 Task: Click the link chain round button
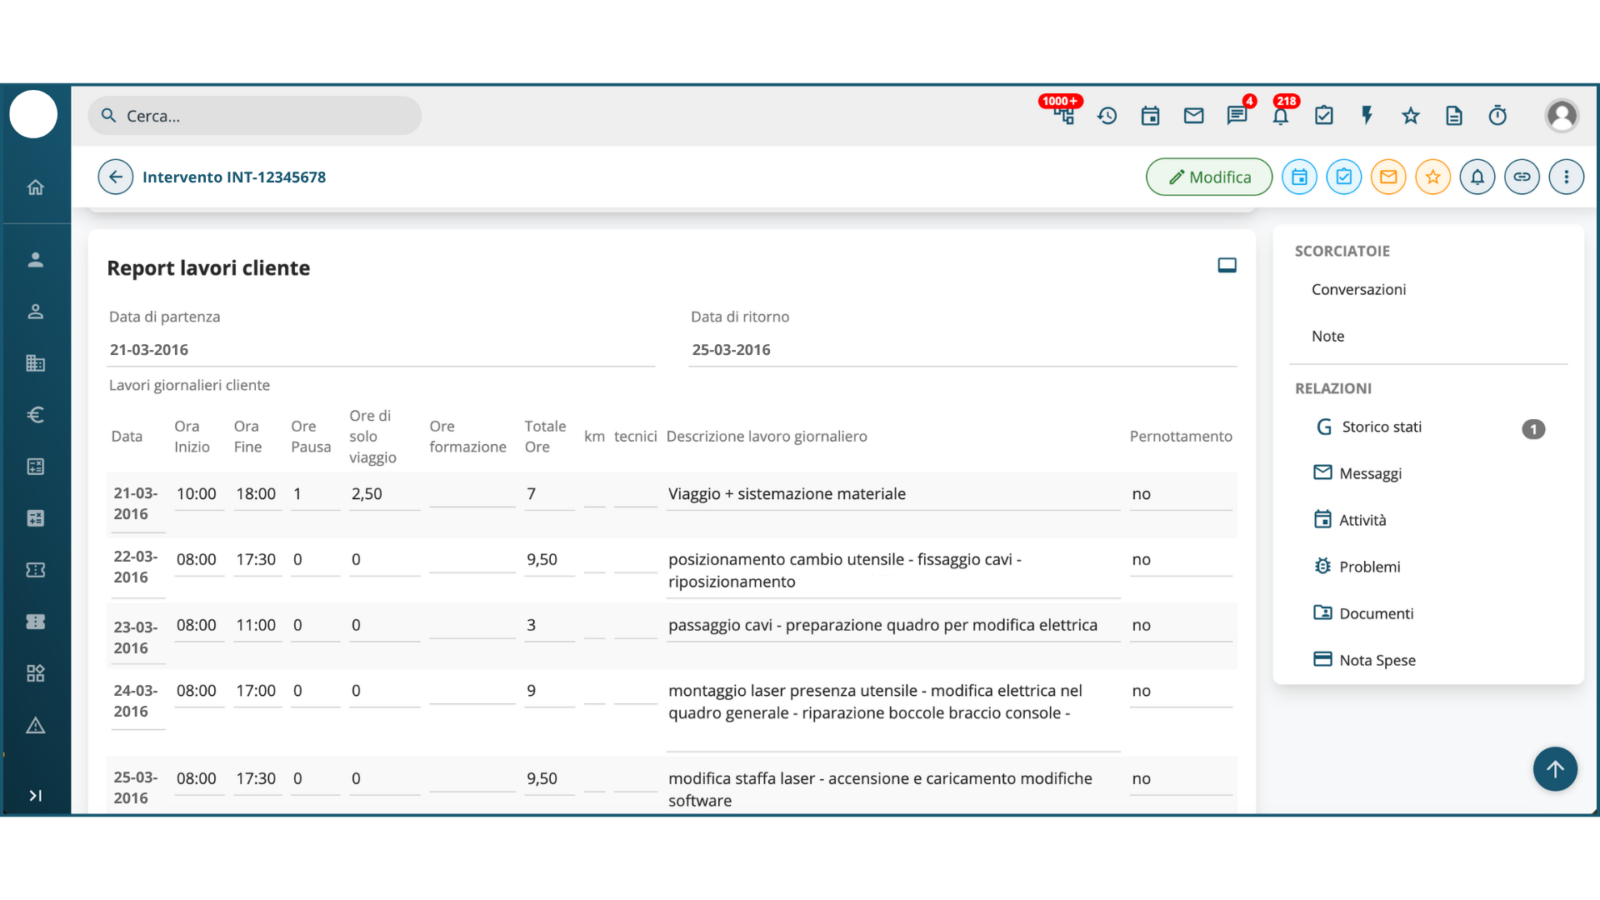(1522, 177)
